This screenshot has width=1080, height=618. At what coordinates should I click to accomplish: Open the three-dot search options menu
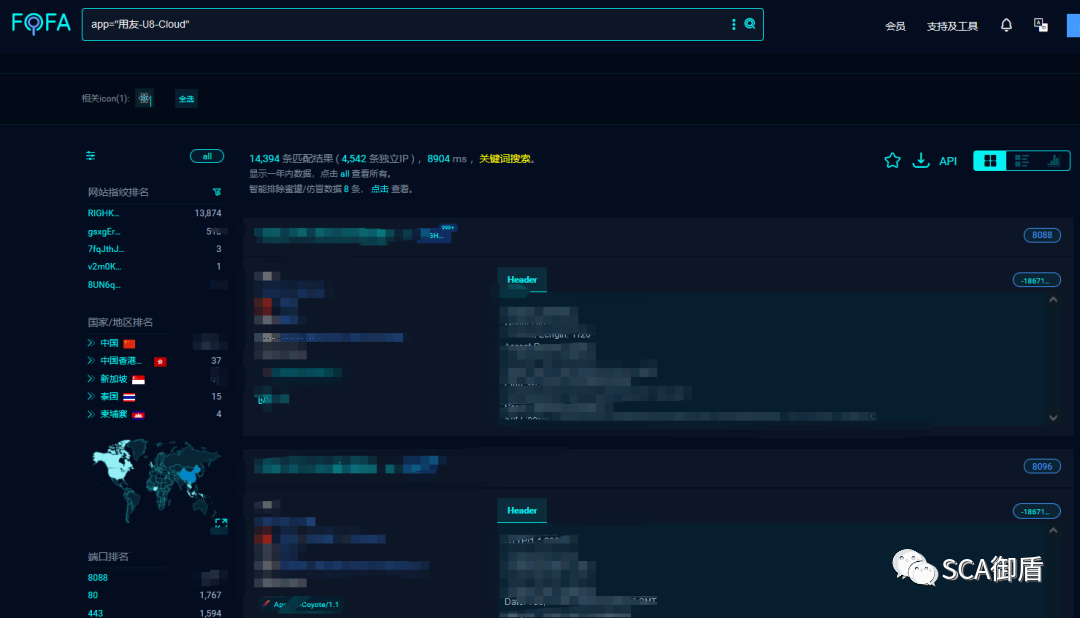point(734,24)
